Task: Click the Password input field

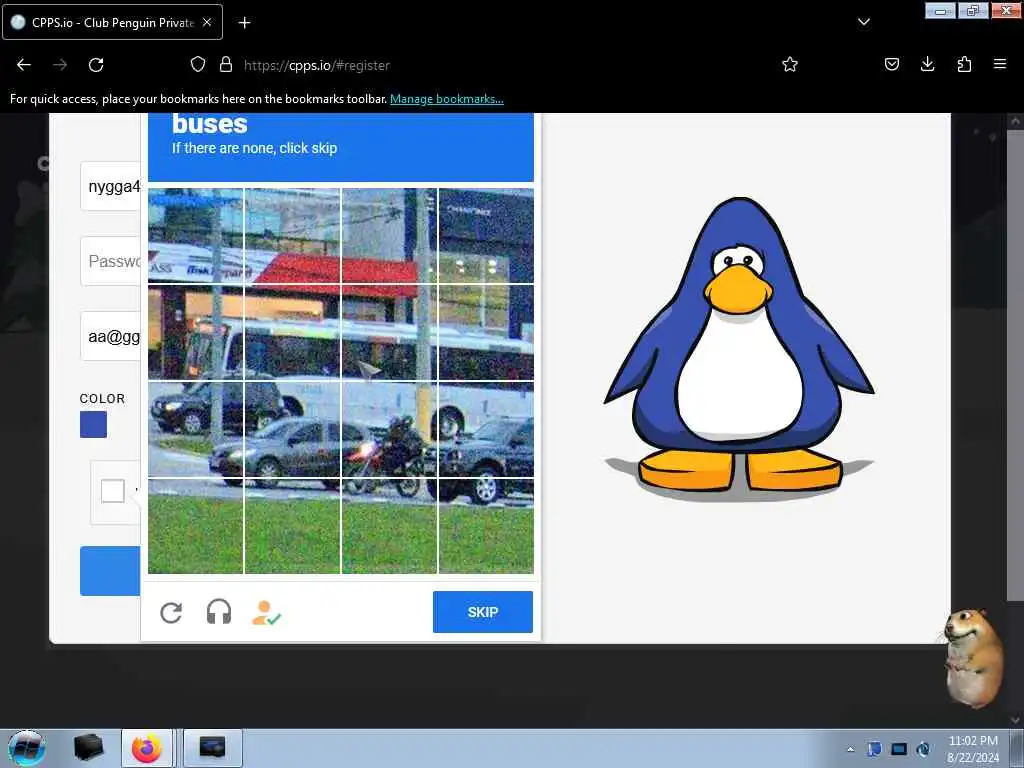Action: 110,261
